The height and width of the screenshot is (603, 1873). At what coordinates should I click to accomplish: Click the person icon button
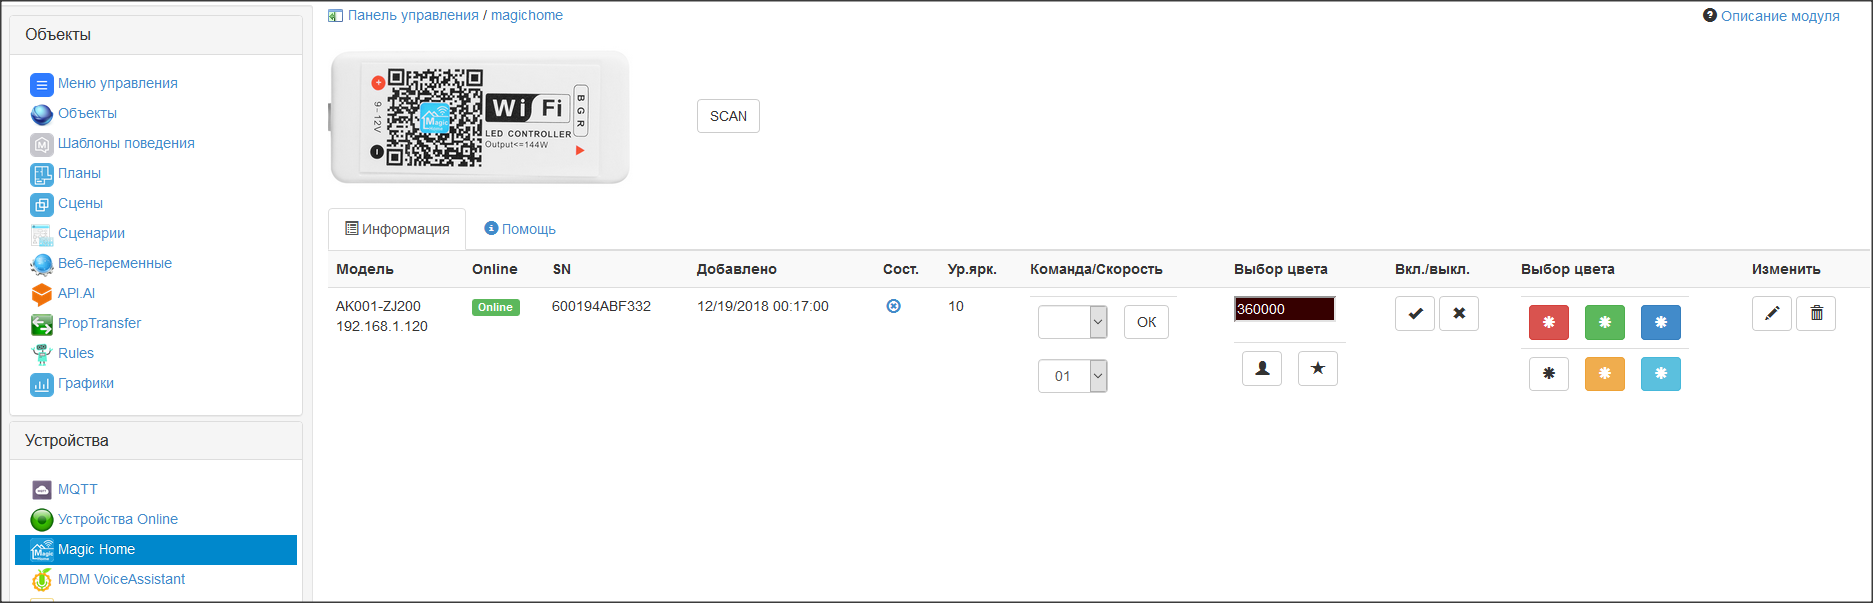pyautogui.click(x=1262, y=369)
